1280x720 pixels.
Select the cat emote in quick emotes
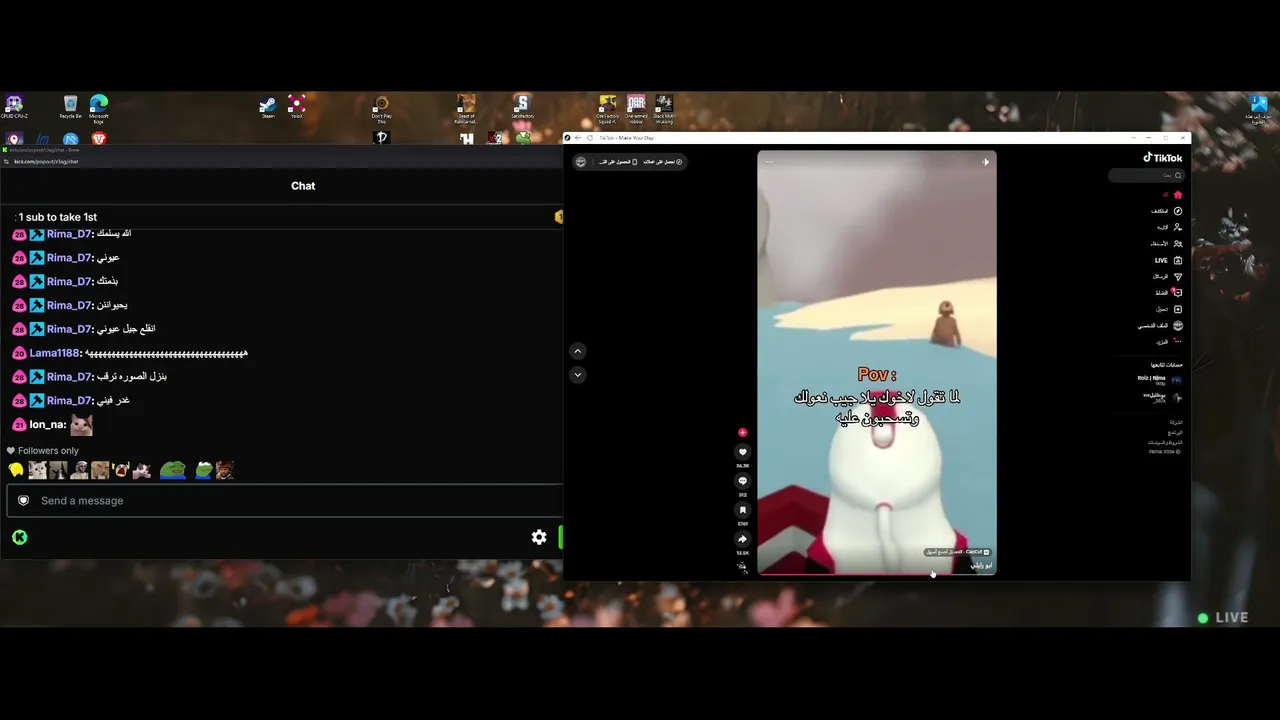coord(37,470)
